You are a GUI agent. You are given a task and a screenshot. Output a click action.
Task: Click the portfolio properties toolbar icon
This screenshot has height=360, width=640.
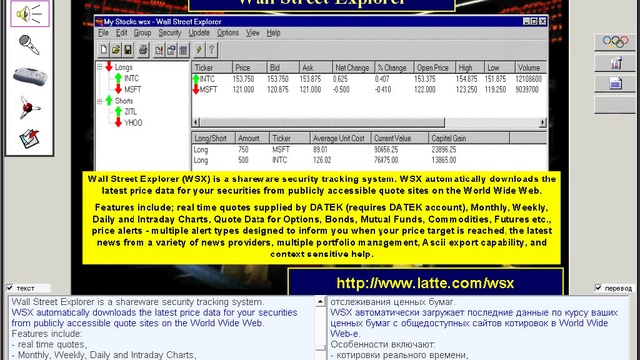171,50
